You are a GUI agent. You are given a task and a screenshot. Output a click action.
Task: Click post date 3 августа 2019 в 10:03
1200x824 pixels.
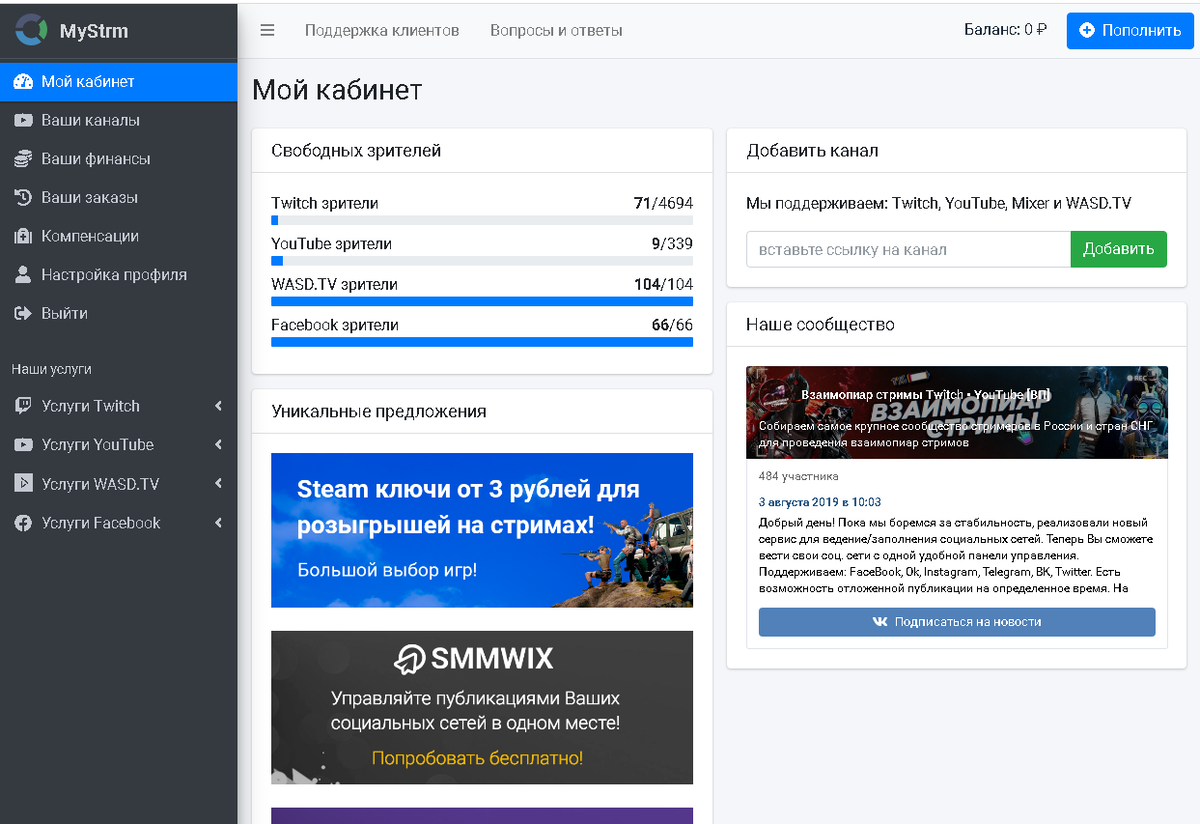click(x=819, y=502)
